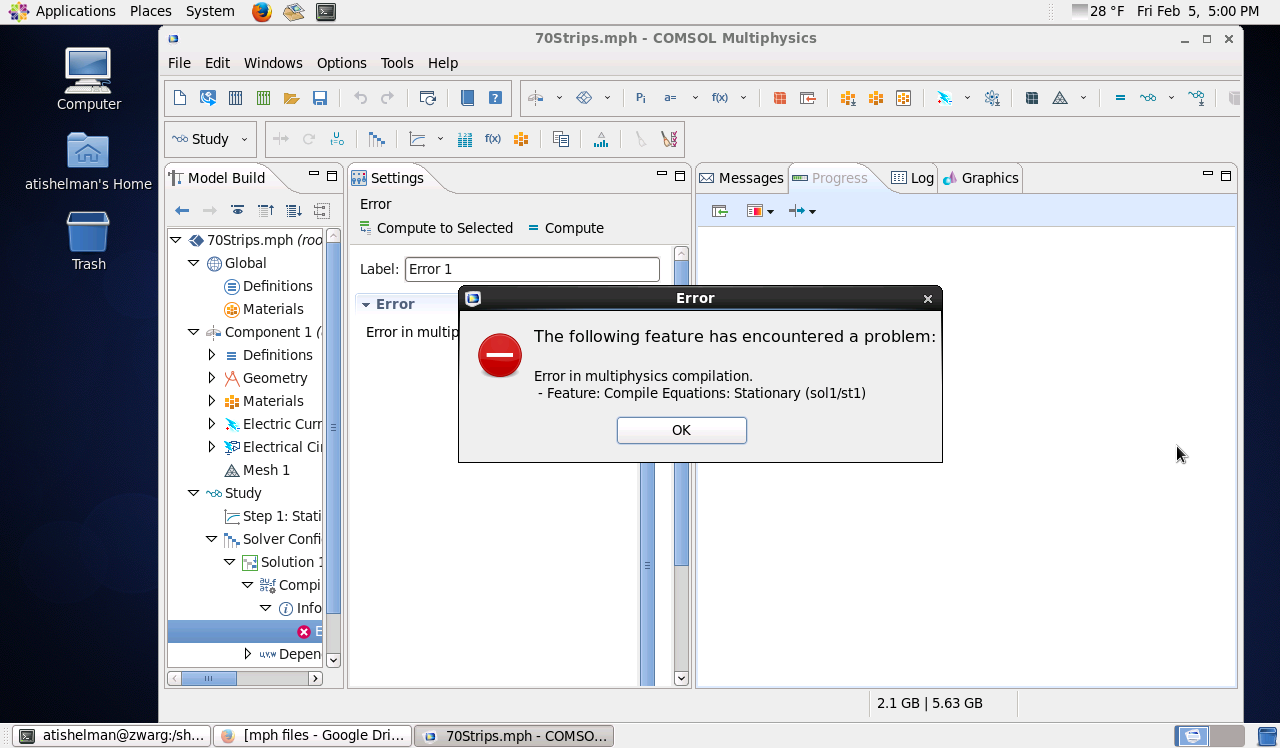Click the New model file icon
1280x748 pixels.
(x=180, y=98)
